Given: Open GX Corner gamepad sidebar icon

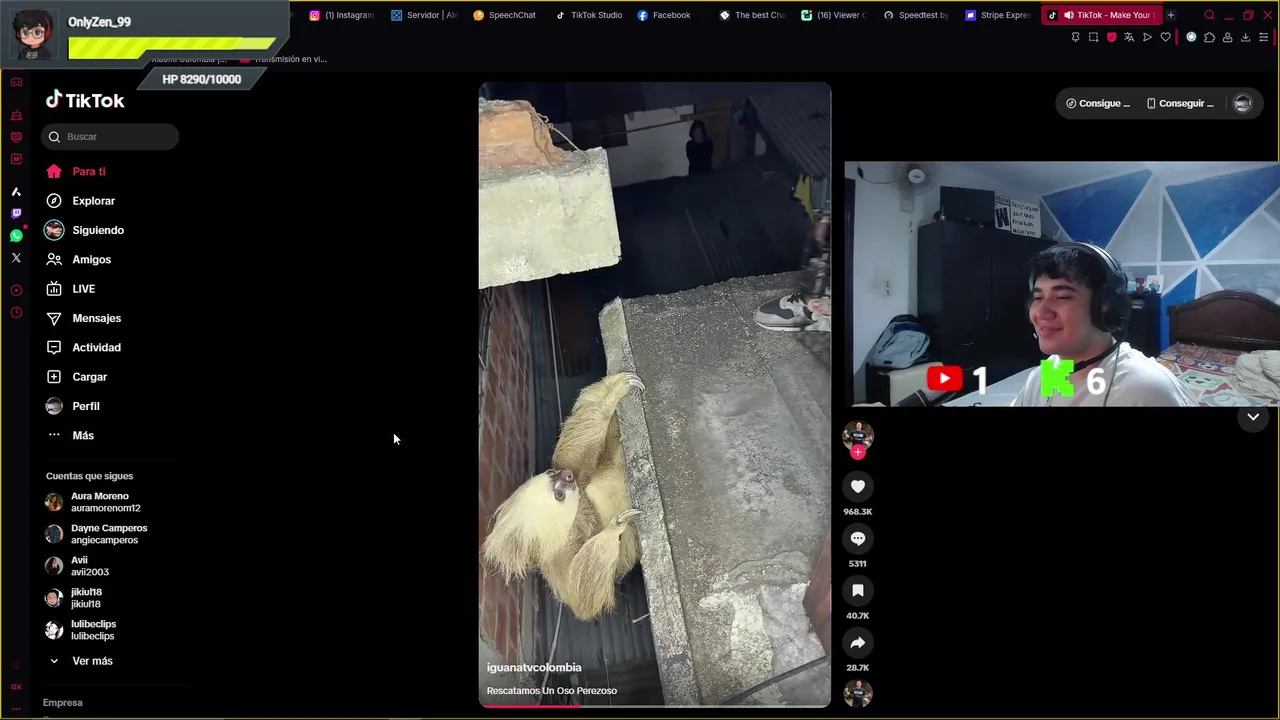Looking at the screenshot, I should [16, 82].
